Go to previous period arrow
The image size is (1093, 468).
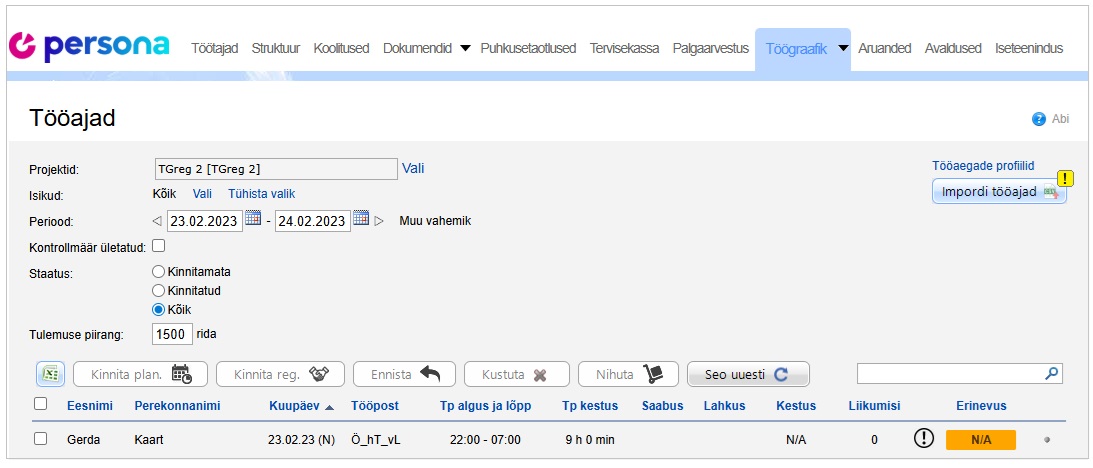click(x=157, y=221)
